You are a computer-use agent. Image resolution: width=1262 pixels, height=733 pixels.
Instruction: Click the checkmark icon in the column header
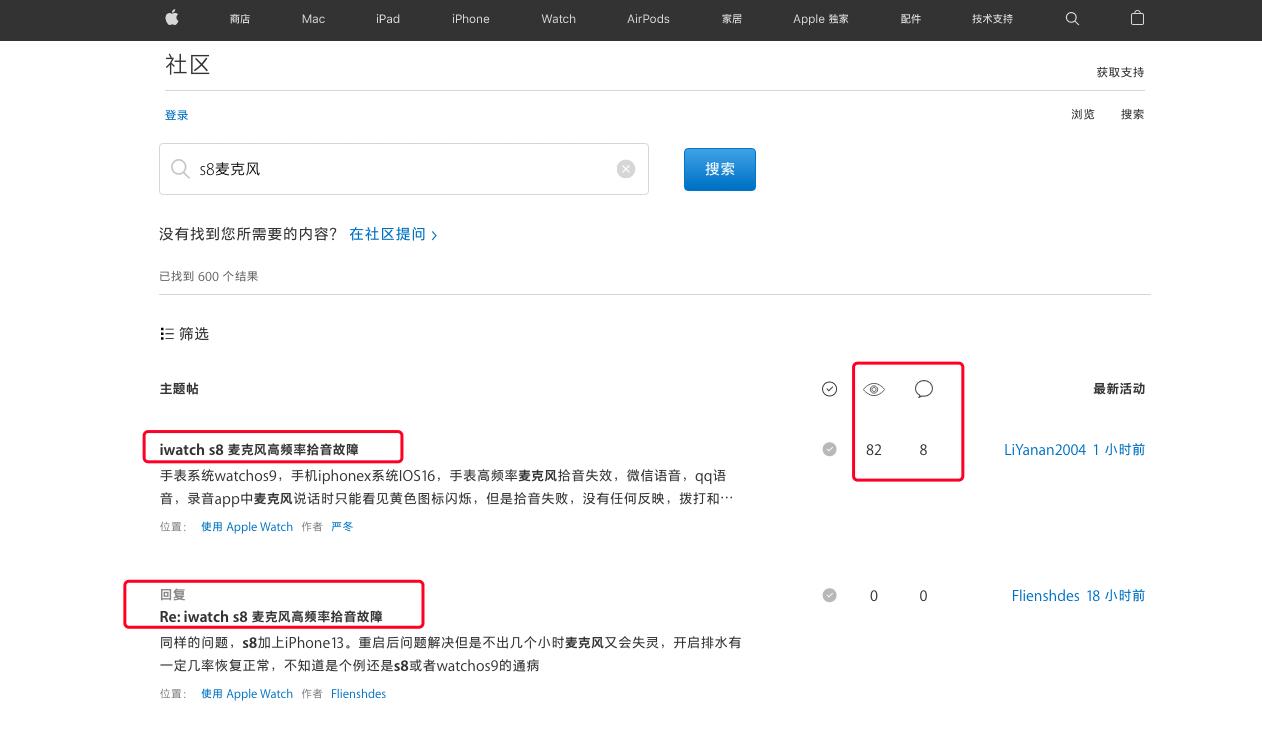pos(829,389)
